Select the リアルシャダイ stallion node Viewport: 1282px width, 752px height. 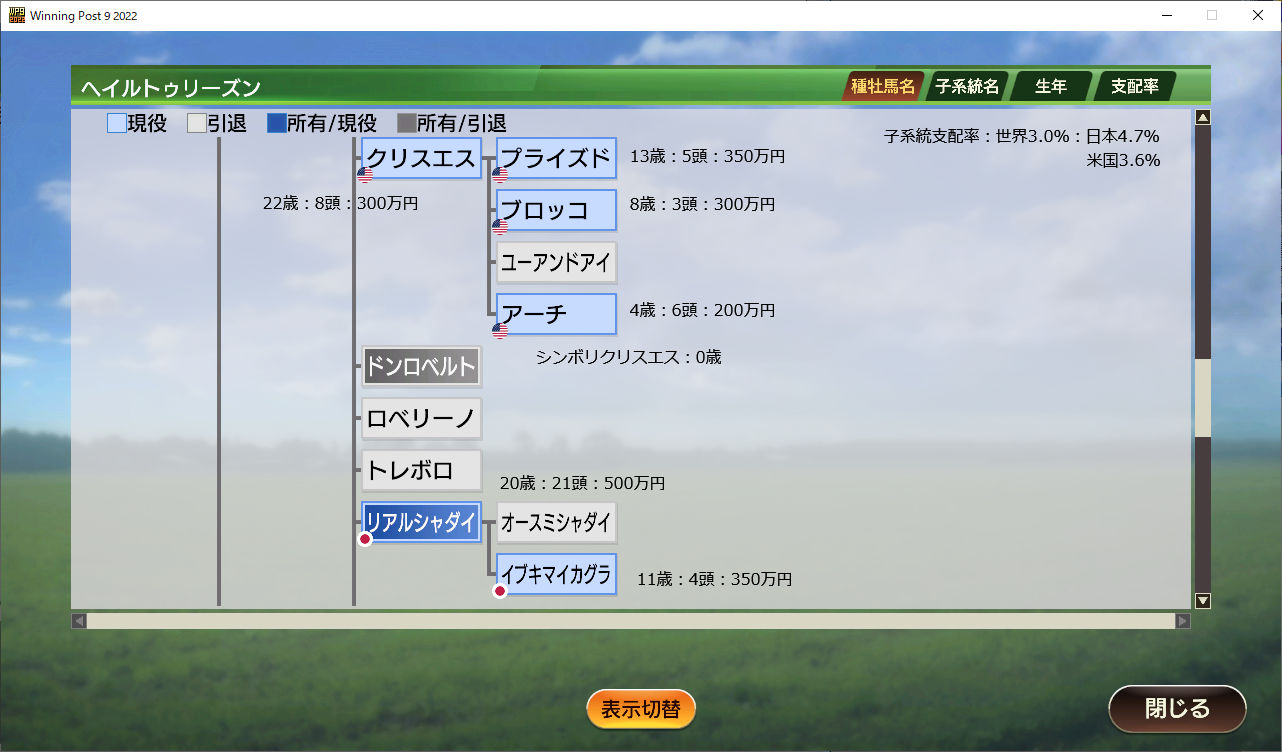pos(421,522)
